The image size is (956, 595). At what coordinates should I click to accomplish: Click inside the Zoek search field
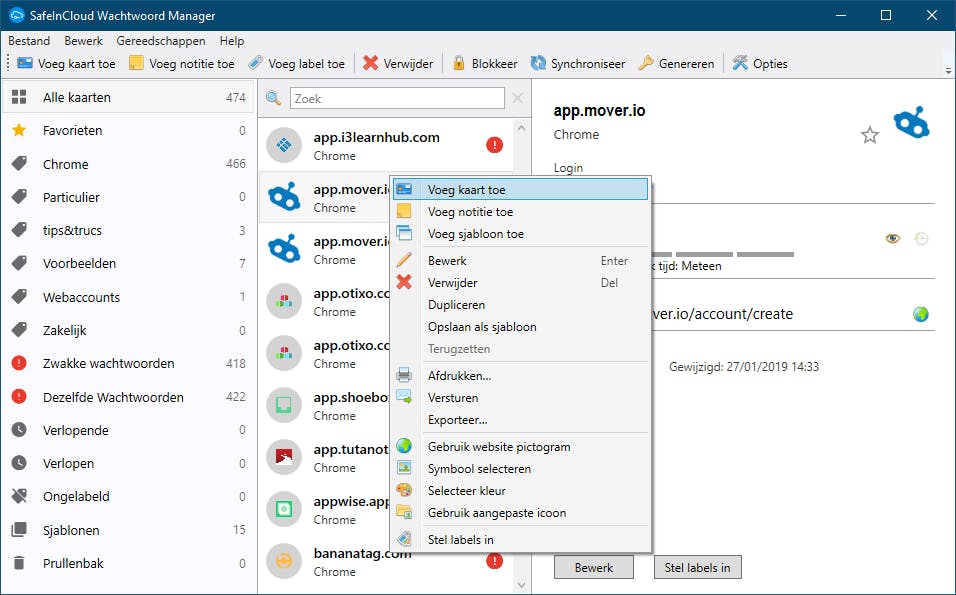397,98
